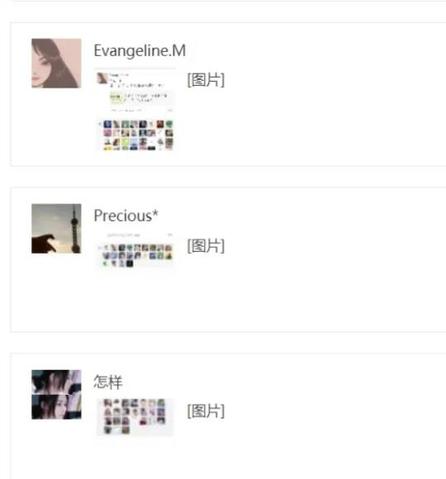The width and height of the screenshot is (446, 479).
Task: Click small avatar inside Evangeline.M's screenshot thumbnail
Action: (x=102, y=78)
